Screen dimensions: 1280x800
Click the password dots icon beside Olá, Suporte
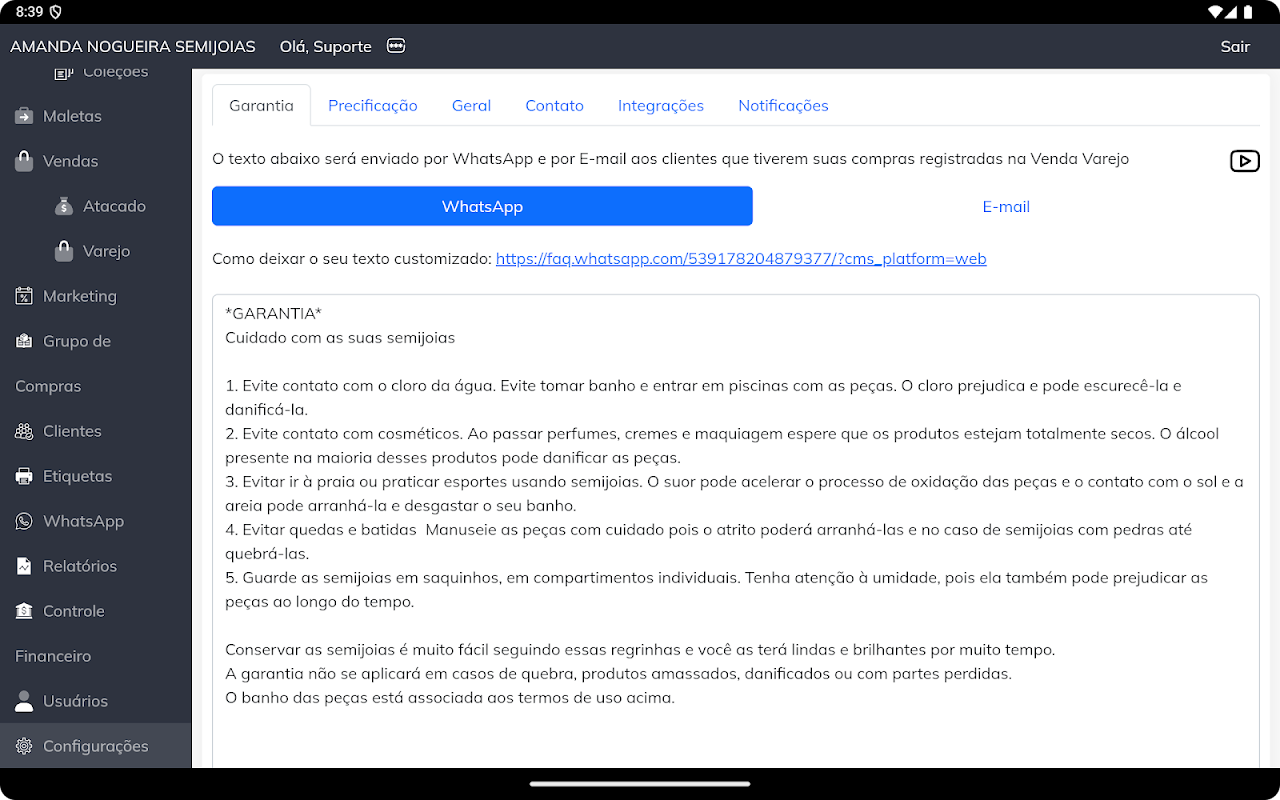click(396, 46)
